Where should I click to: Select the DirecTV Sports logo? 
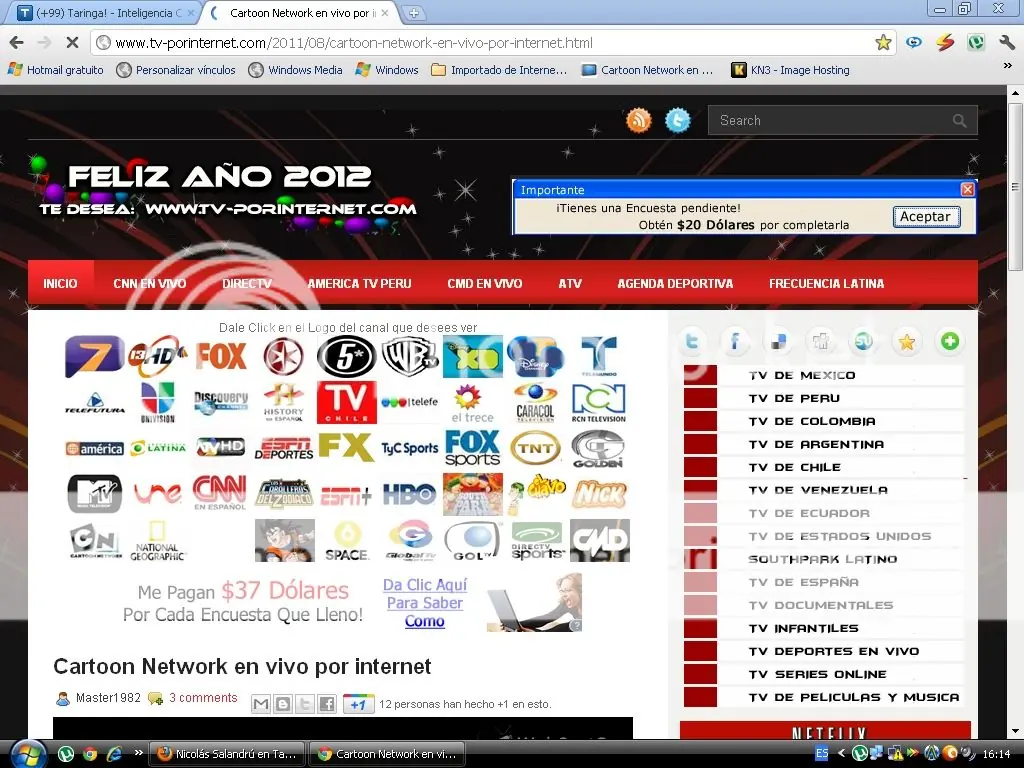[537, 541]
